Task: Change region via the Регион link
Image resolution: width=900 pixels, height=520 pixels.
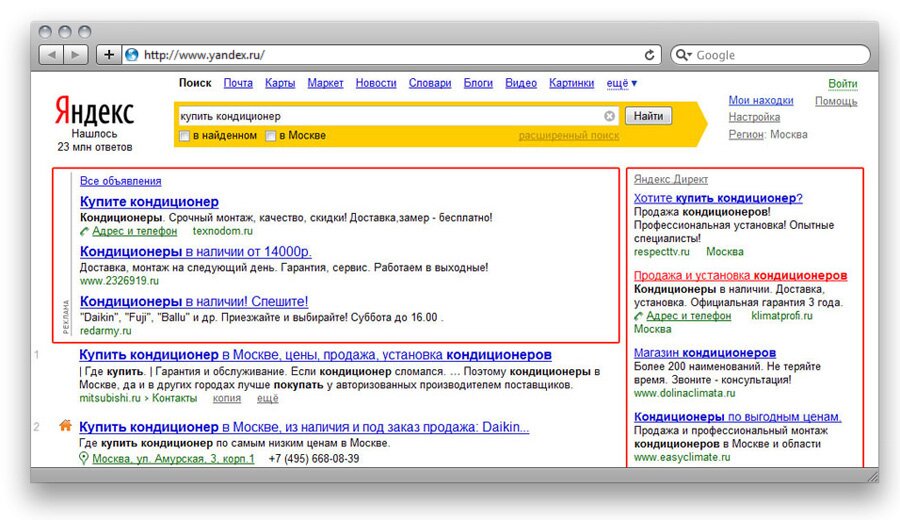Action: click(x=746, y=134)
